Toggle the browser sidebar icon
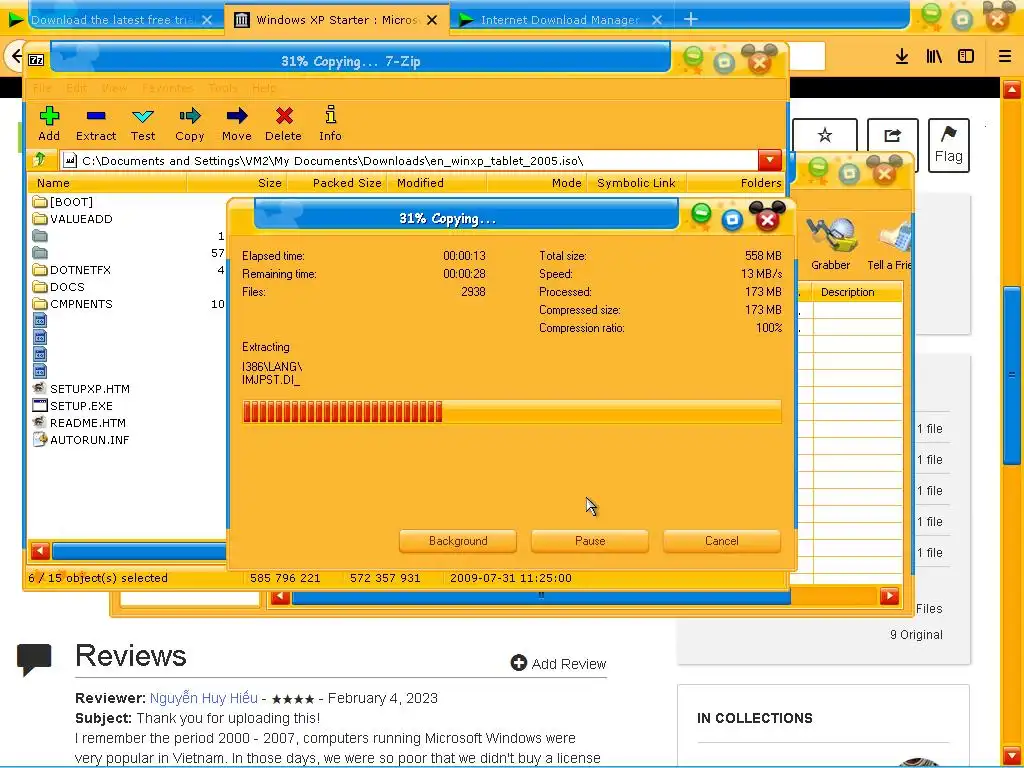 (x=966, y=57)
